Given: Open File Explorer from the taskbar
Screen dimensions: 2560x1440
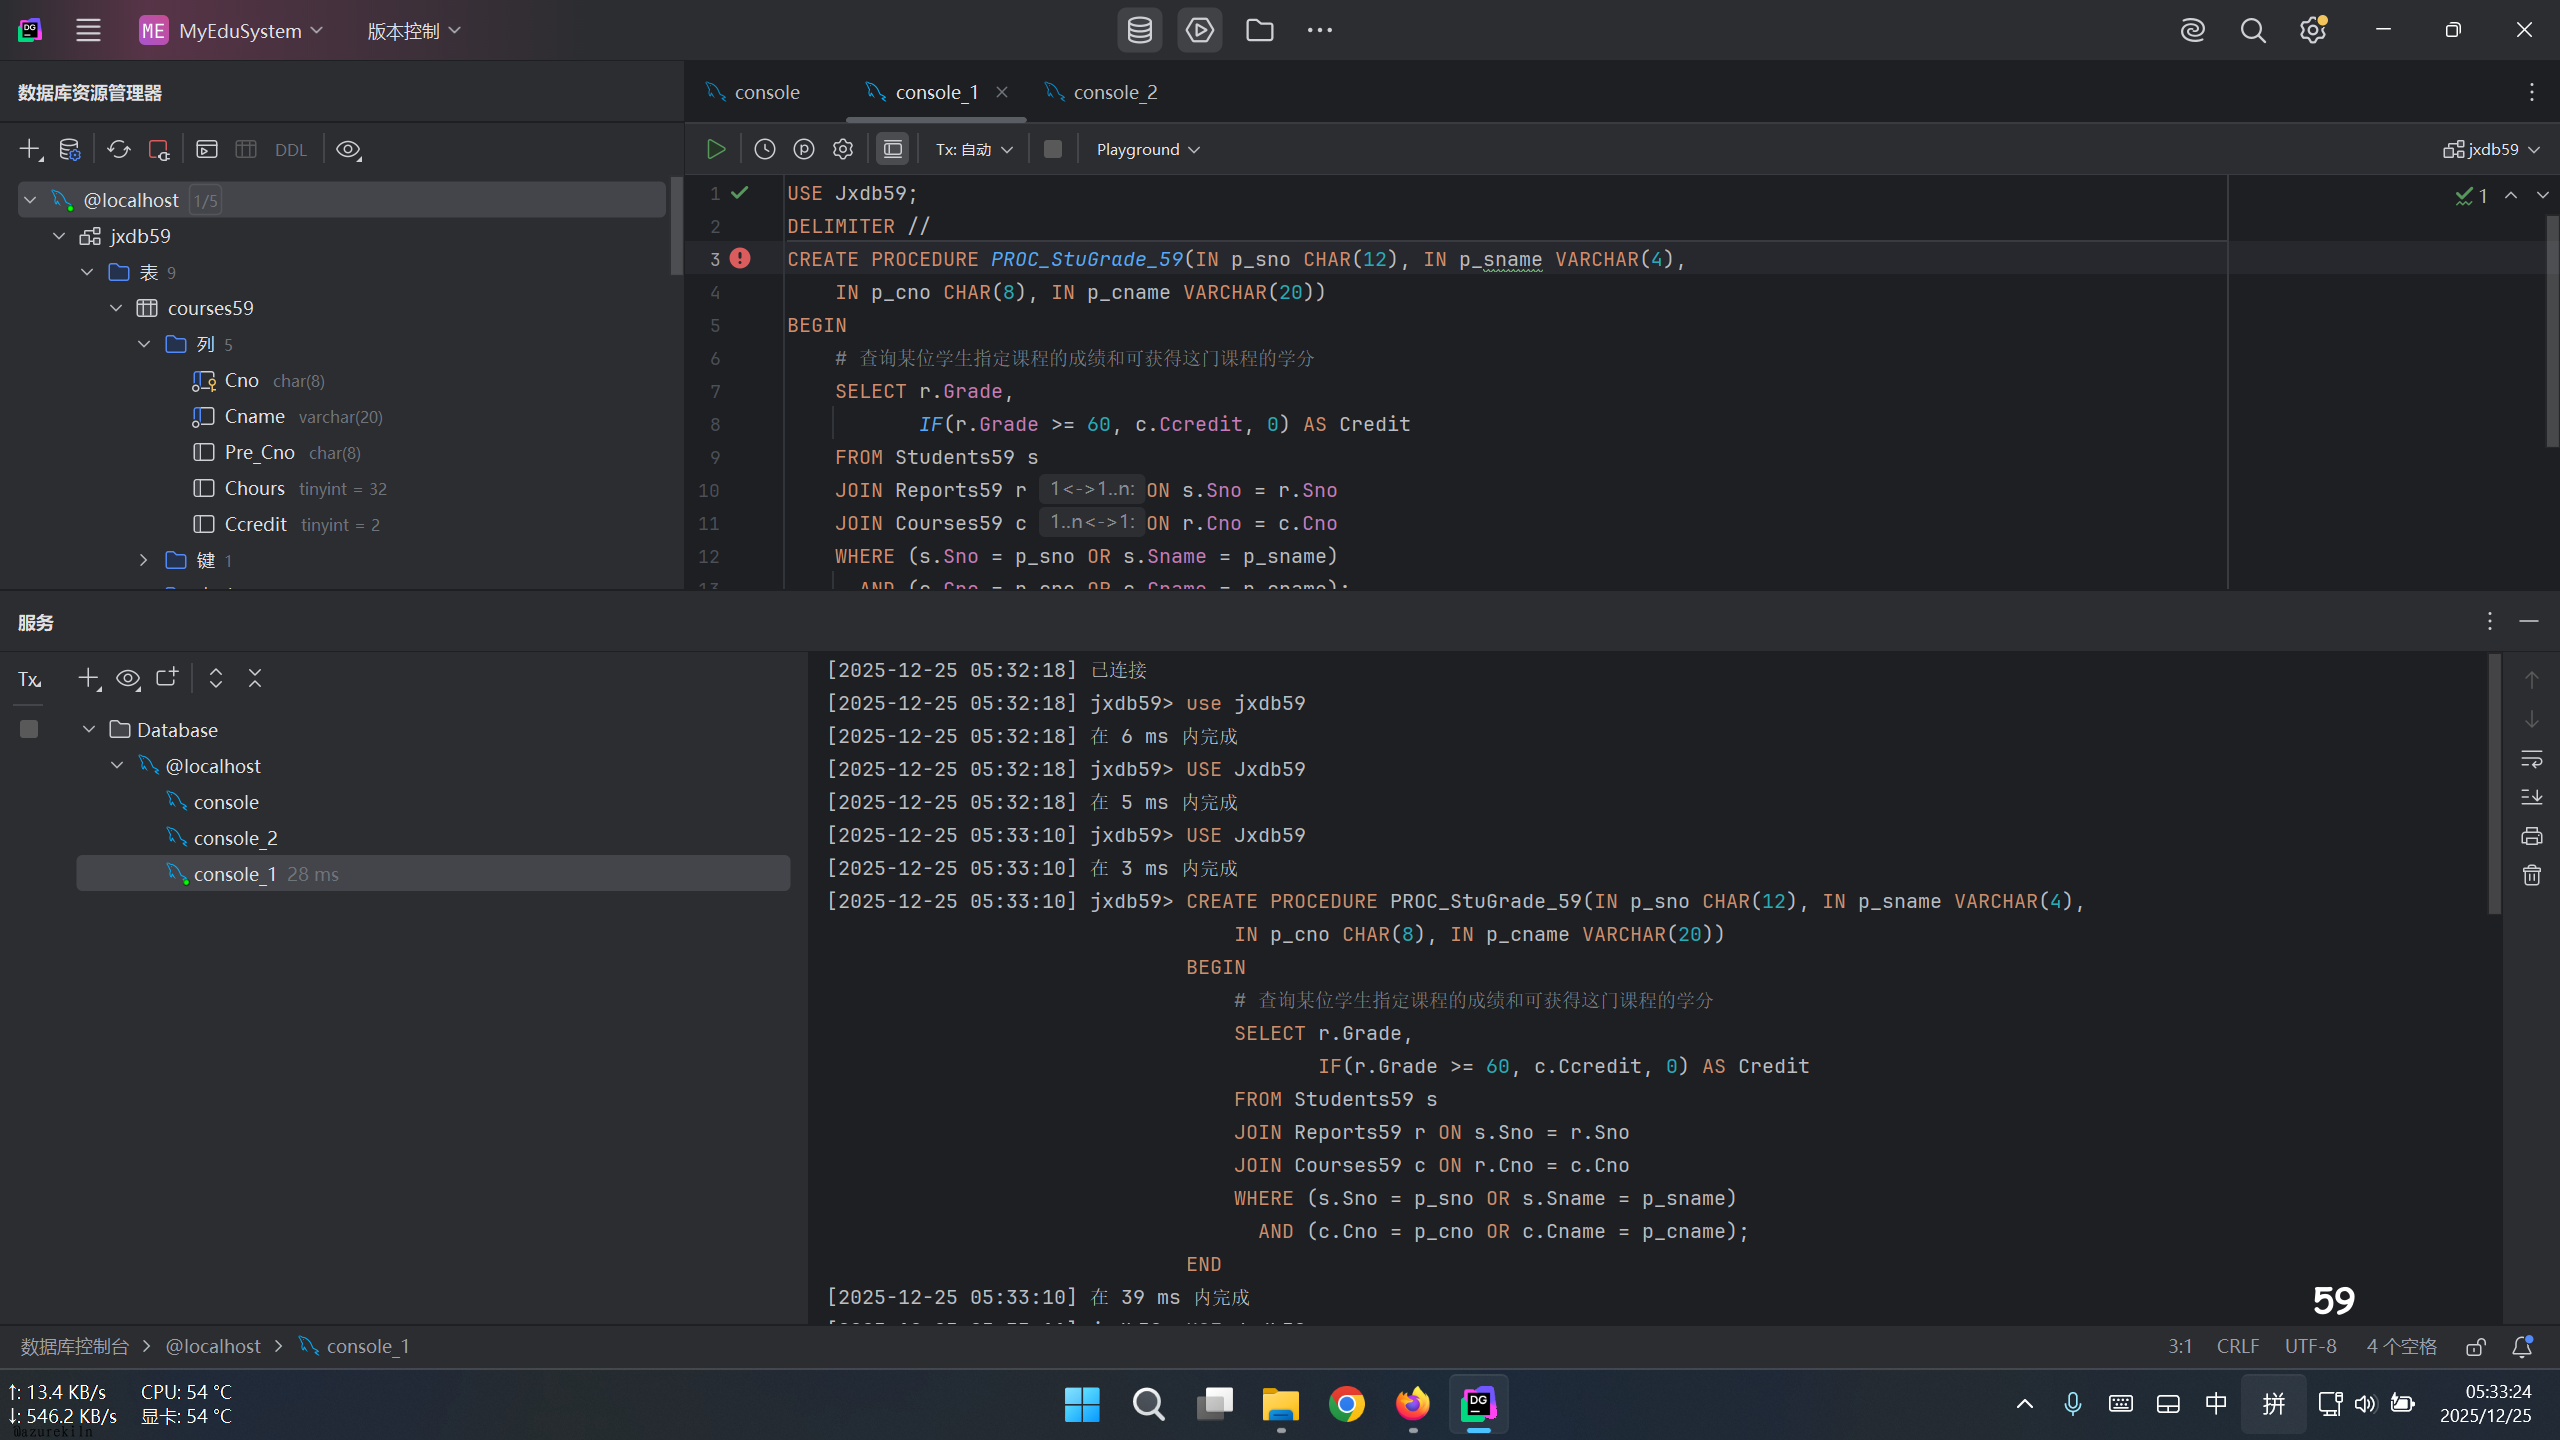Looking at the screenshot, I should click(1280, 1404).
